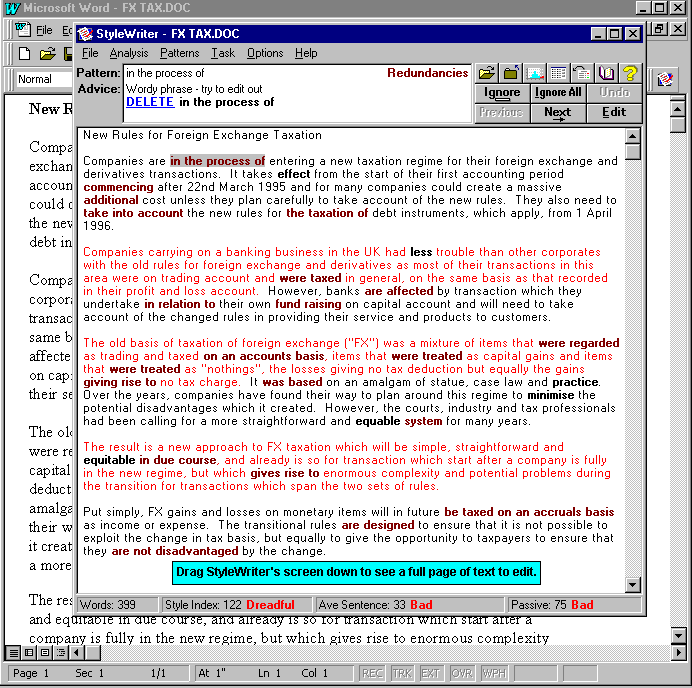Click the 'Passive: 75 Bad' status

tap(574, 605)
